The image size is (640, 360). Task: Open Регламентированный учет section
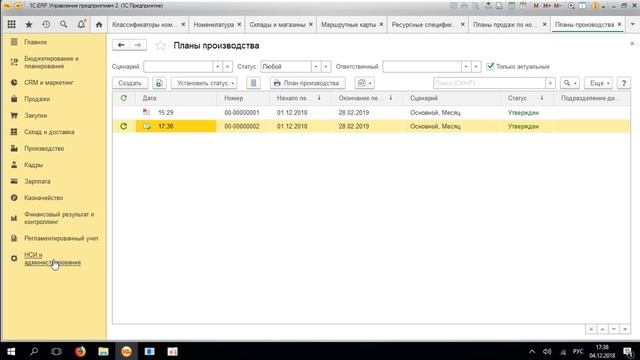pyautogui.click(x=61, y=238)
